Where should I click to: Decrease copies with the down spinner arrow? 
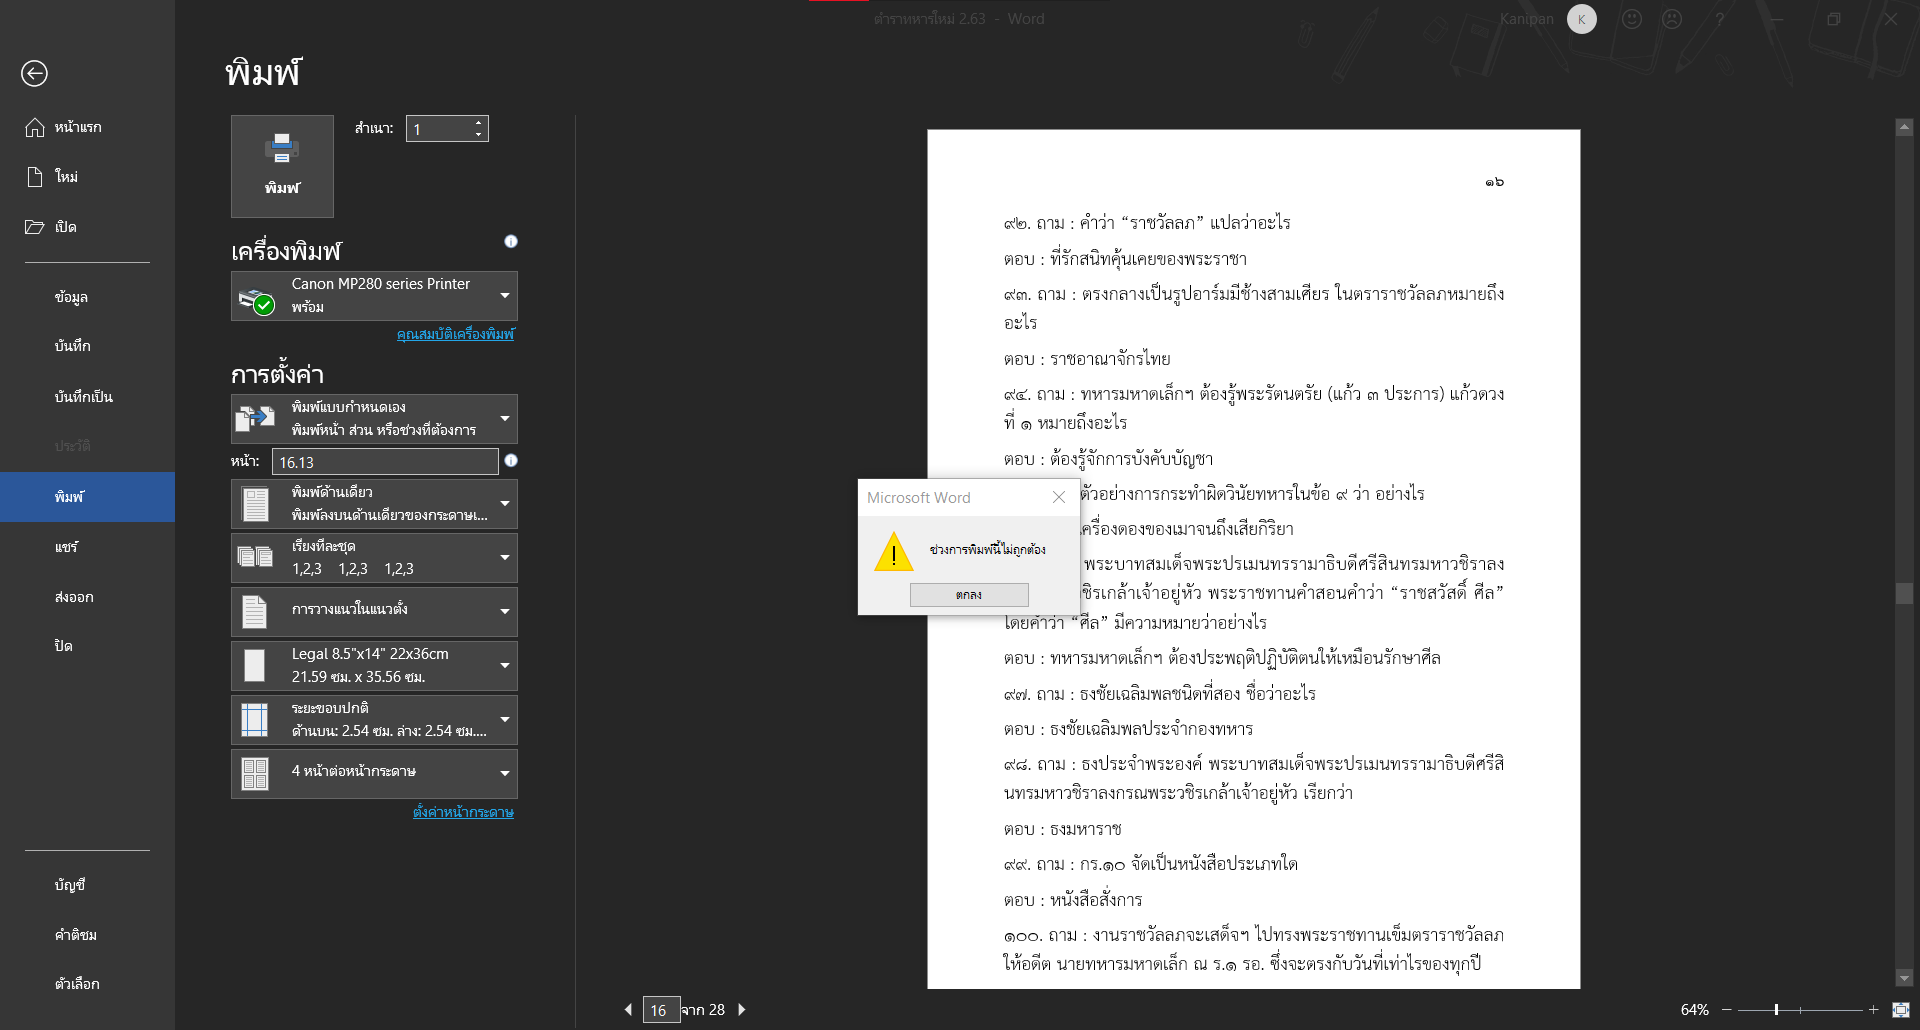point(479,135)
